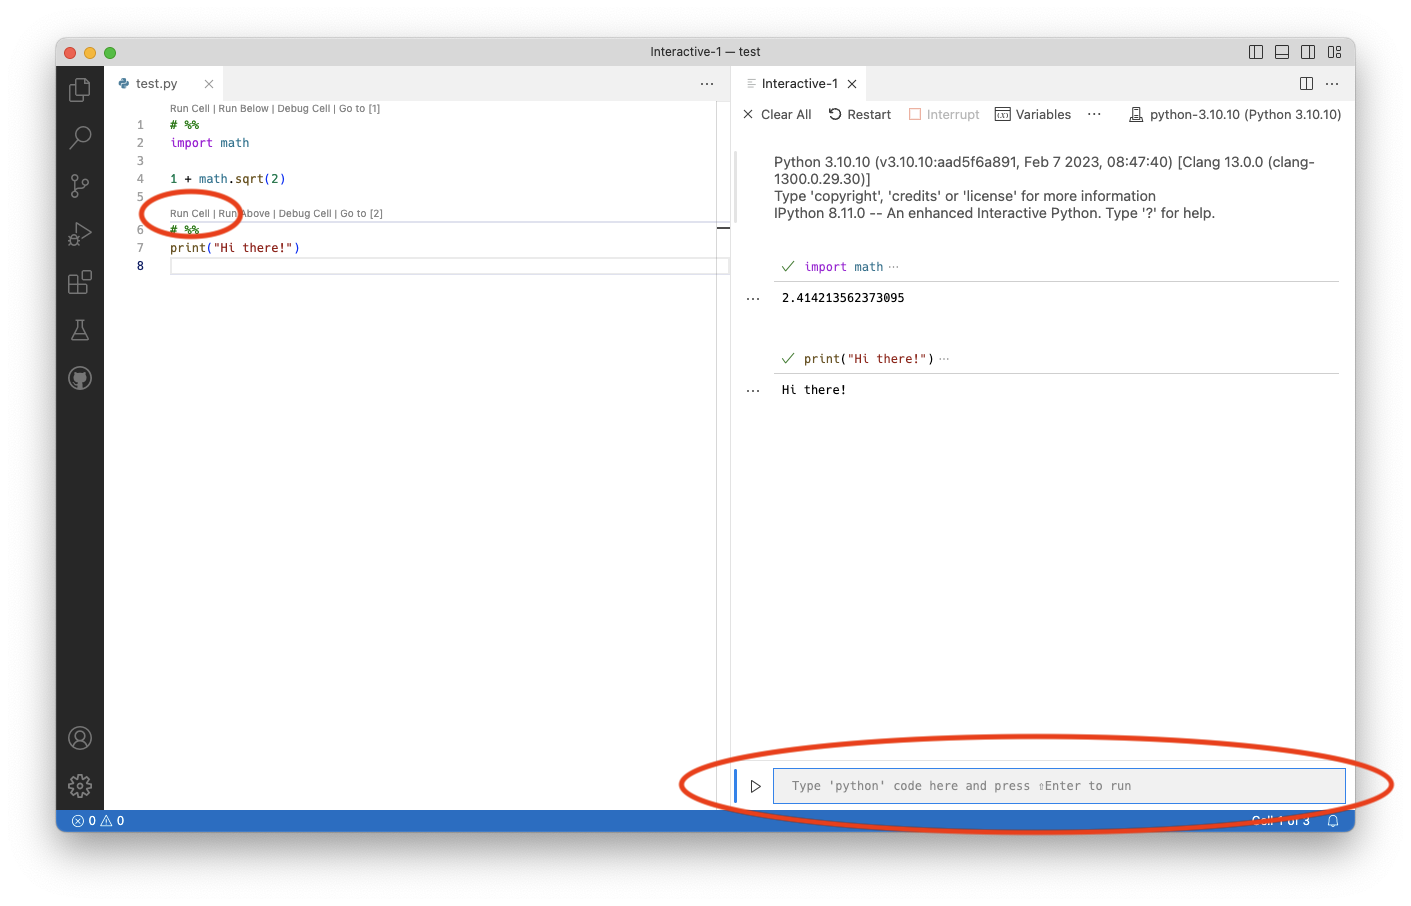1411x906 pixels.
Task: Select the python-3.10.10 kernel picker
Action: pos(1235,115)
